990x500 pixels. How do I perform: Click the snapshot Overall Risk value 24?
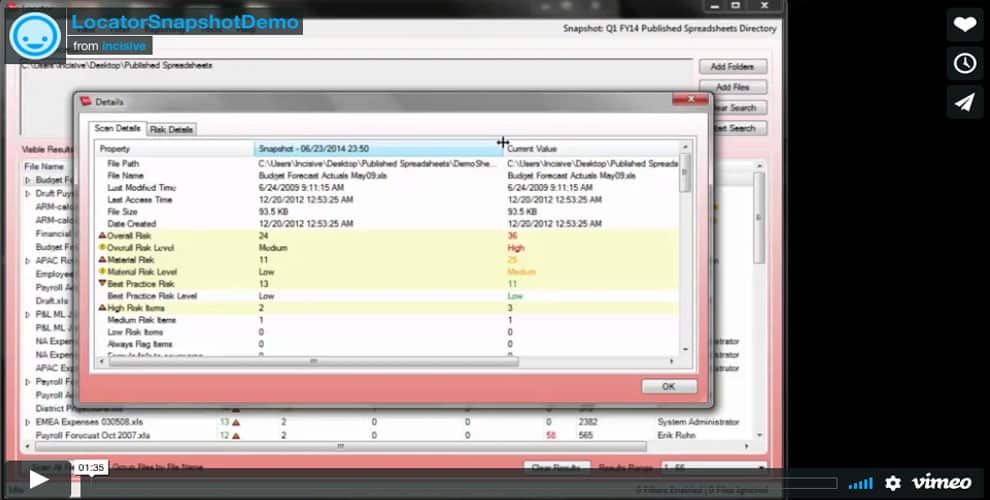263,235
